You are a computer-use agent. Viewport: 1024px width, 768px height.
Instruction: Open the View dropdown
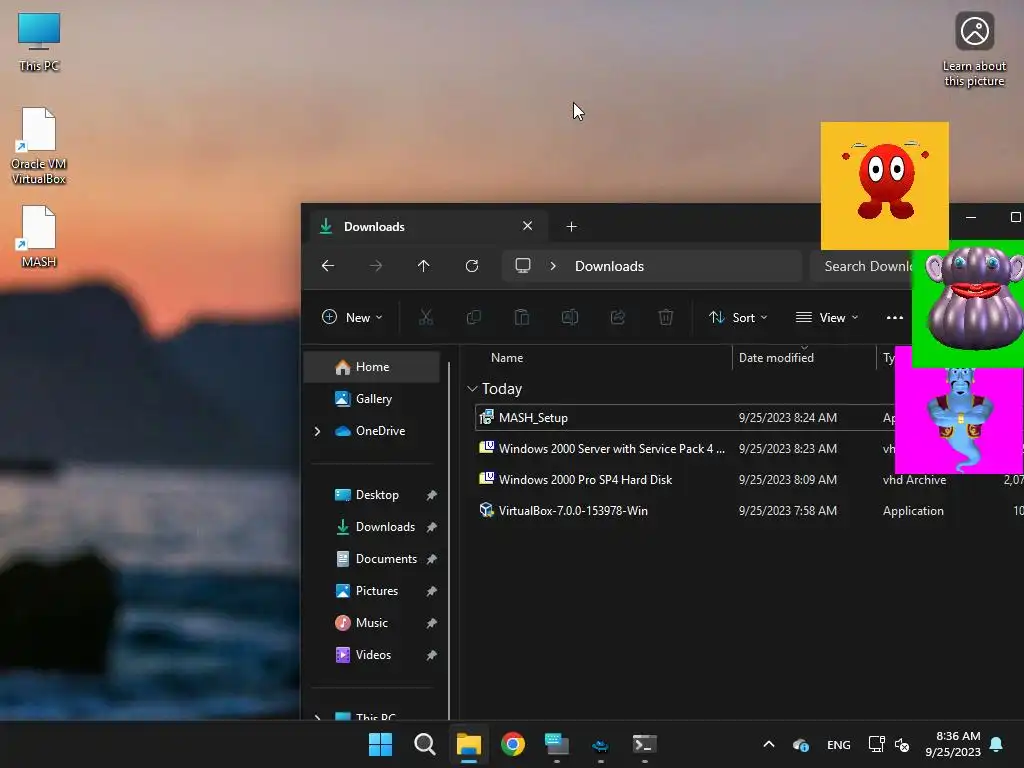827,317
